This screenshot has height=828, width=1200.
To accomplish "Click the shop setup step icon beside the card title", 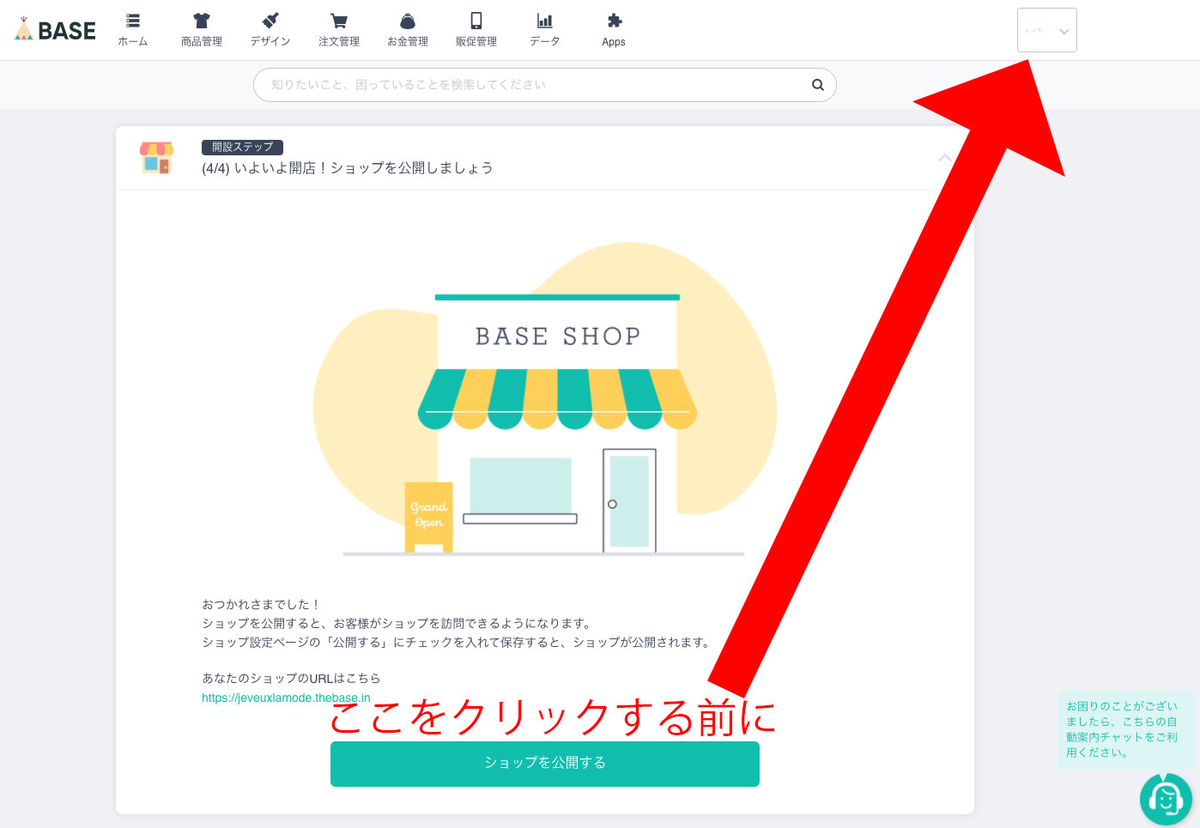I will coord(155,157).
